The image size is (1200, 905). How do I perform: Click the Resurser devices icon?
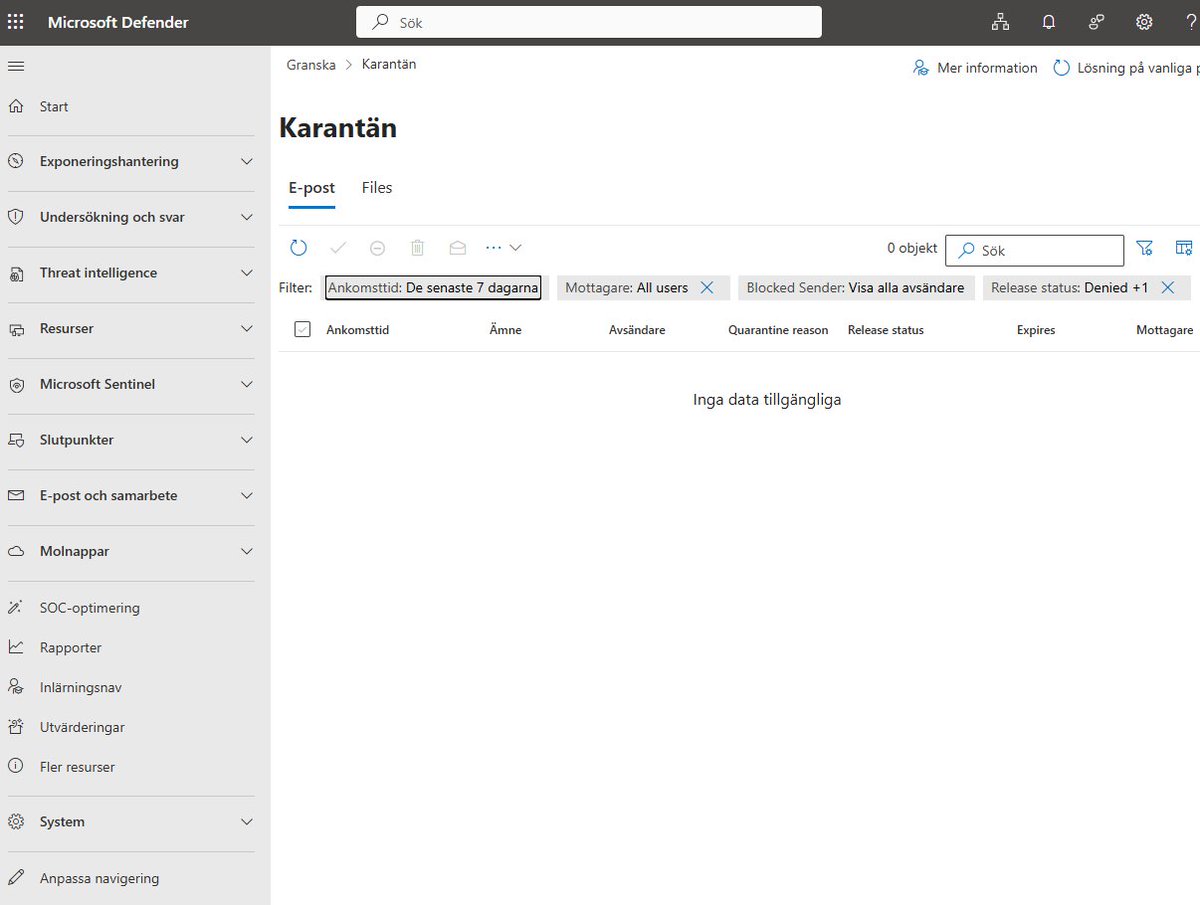click(16, 329)
